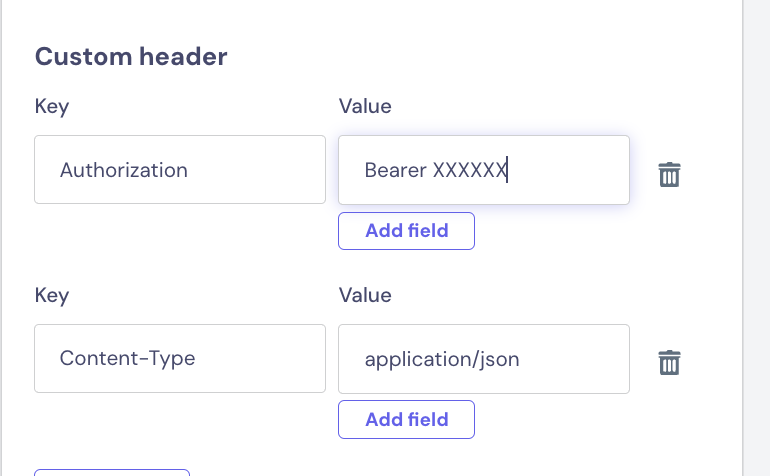Delete the Authorization header row via trash icon
This screenshot has width=770, height=476.
coord(669,174)
